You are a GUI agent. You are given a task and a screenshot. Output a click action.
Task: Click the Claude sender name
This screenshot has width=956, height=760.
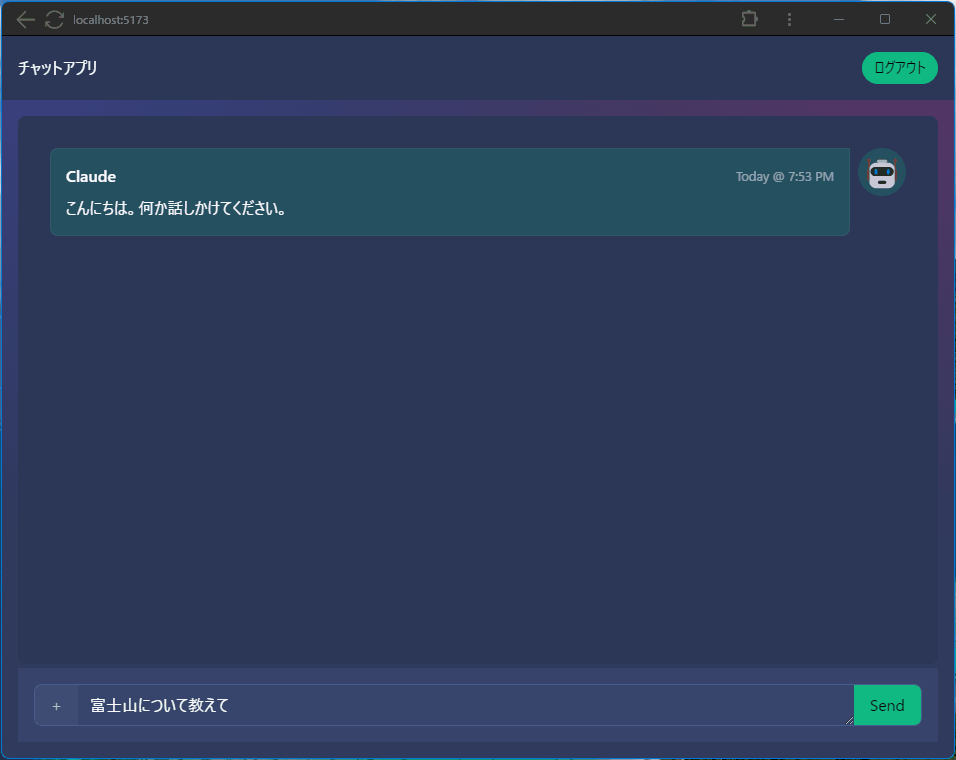91,177
